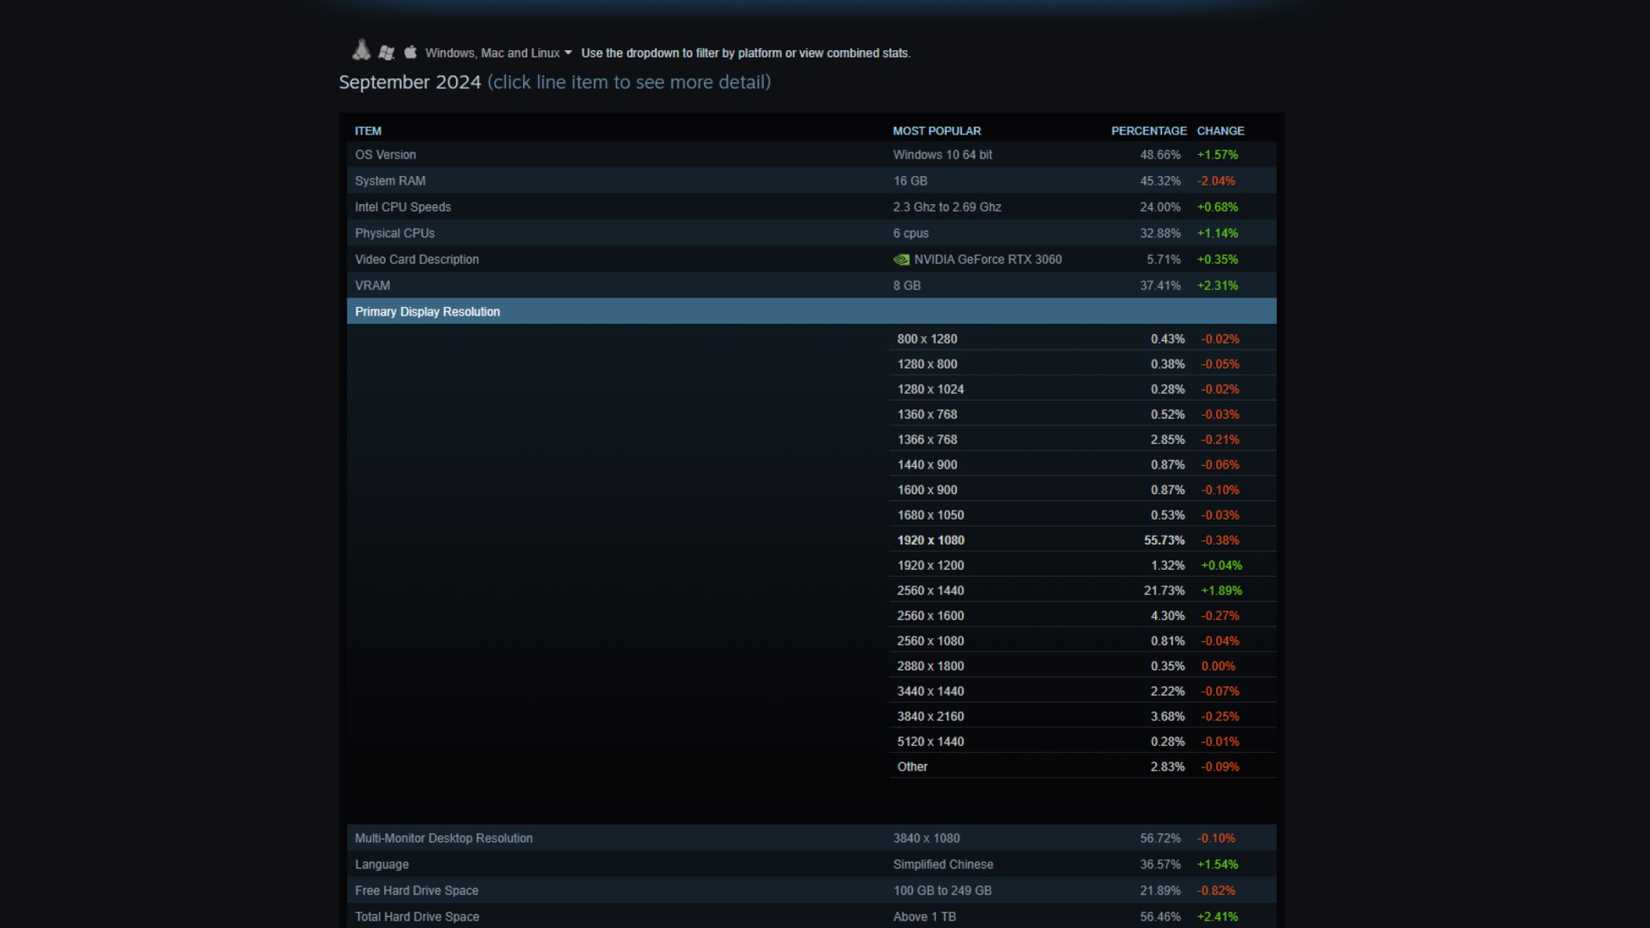Click the 0.00% change for 2880 x 1800
1650x928 pixels.
(1218, 666)
